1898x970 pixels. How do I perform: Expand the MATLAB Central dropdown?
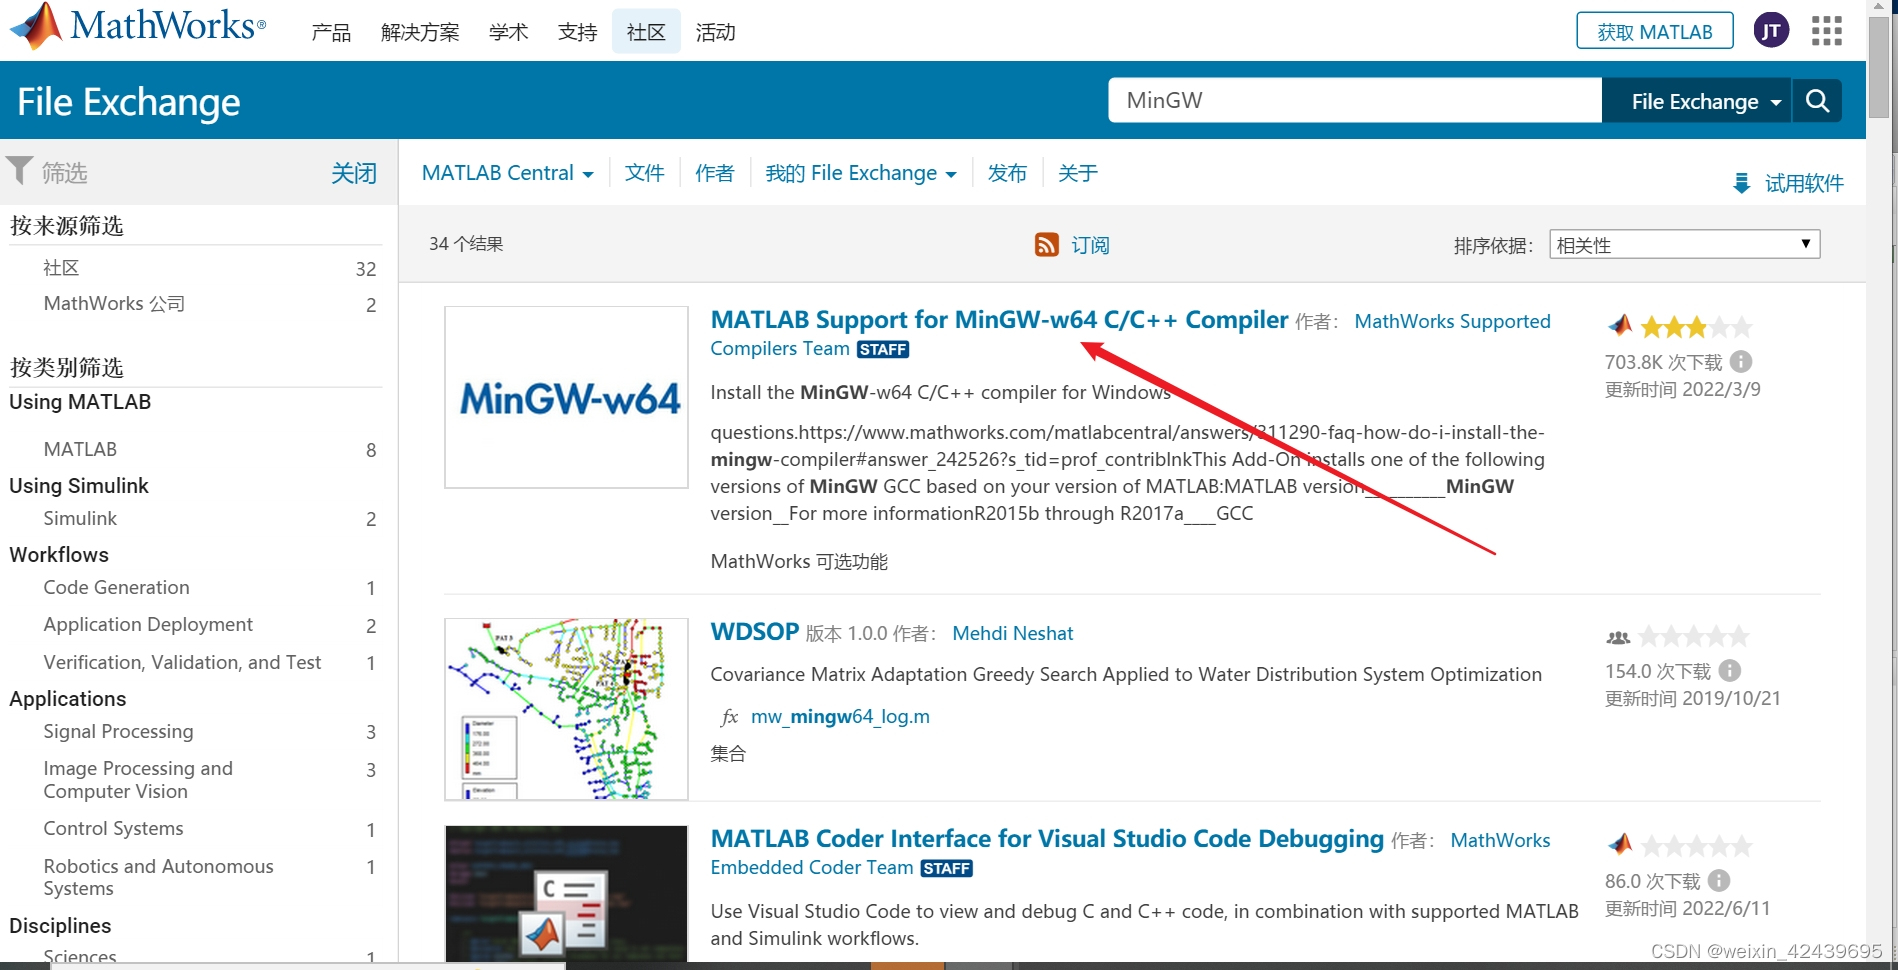click(507, 173)
